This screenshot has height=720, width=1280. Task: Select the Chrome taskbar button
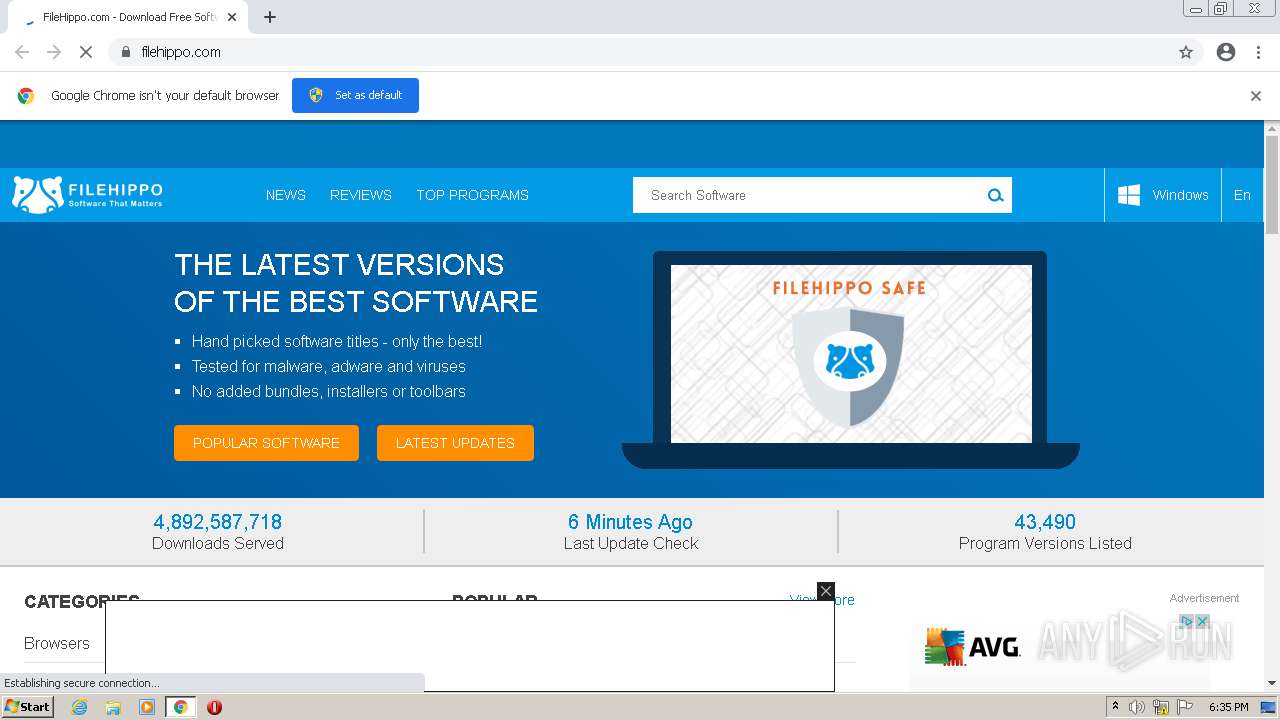(x=180, y=707)
